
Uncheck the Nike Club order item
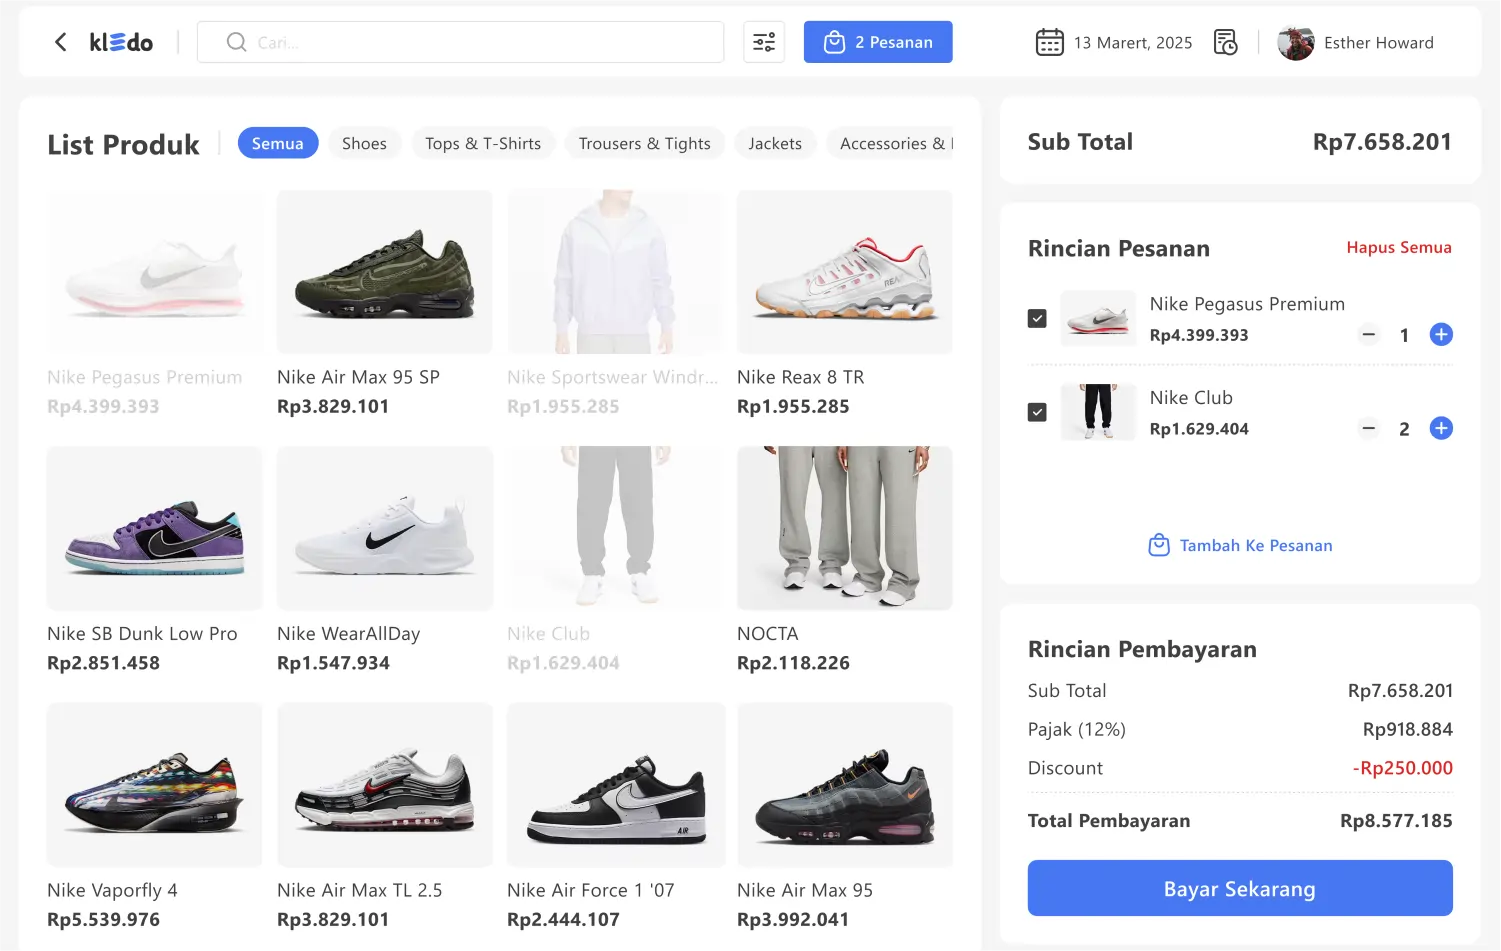pos(1037,411)
